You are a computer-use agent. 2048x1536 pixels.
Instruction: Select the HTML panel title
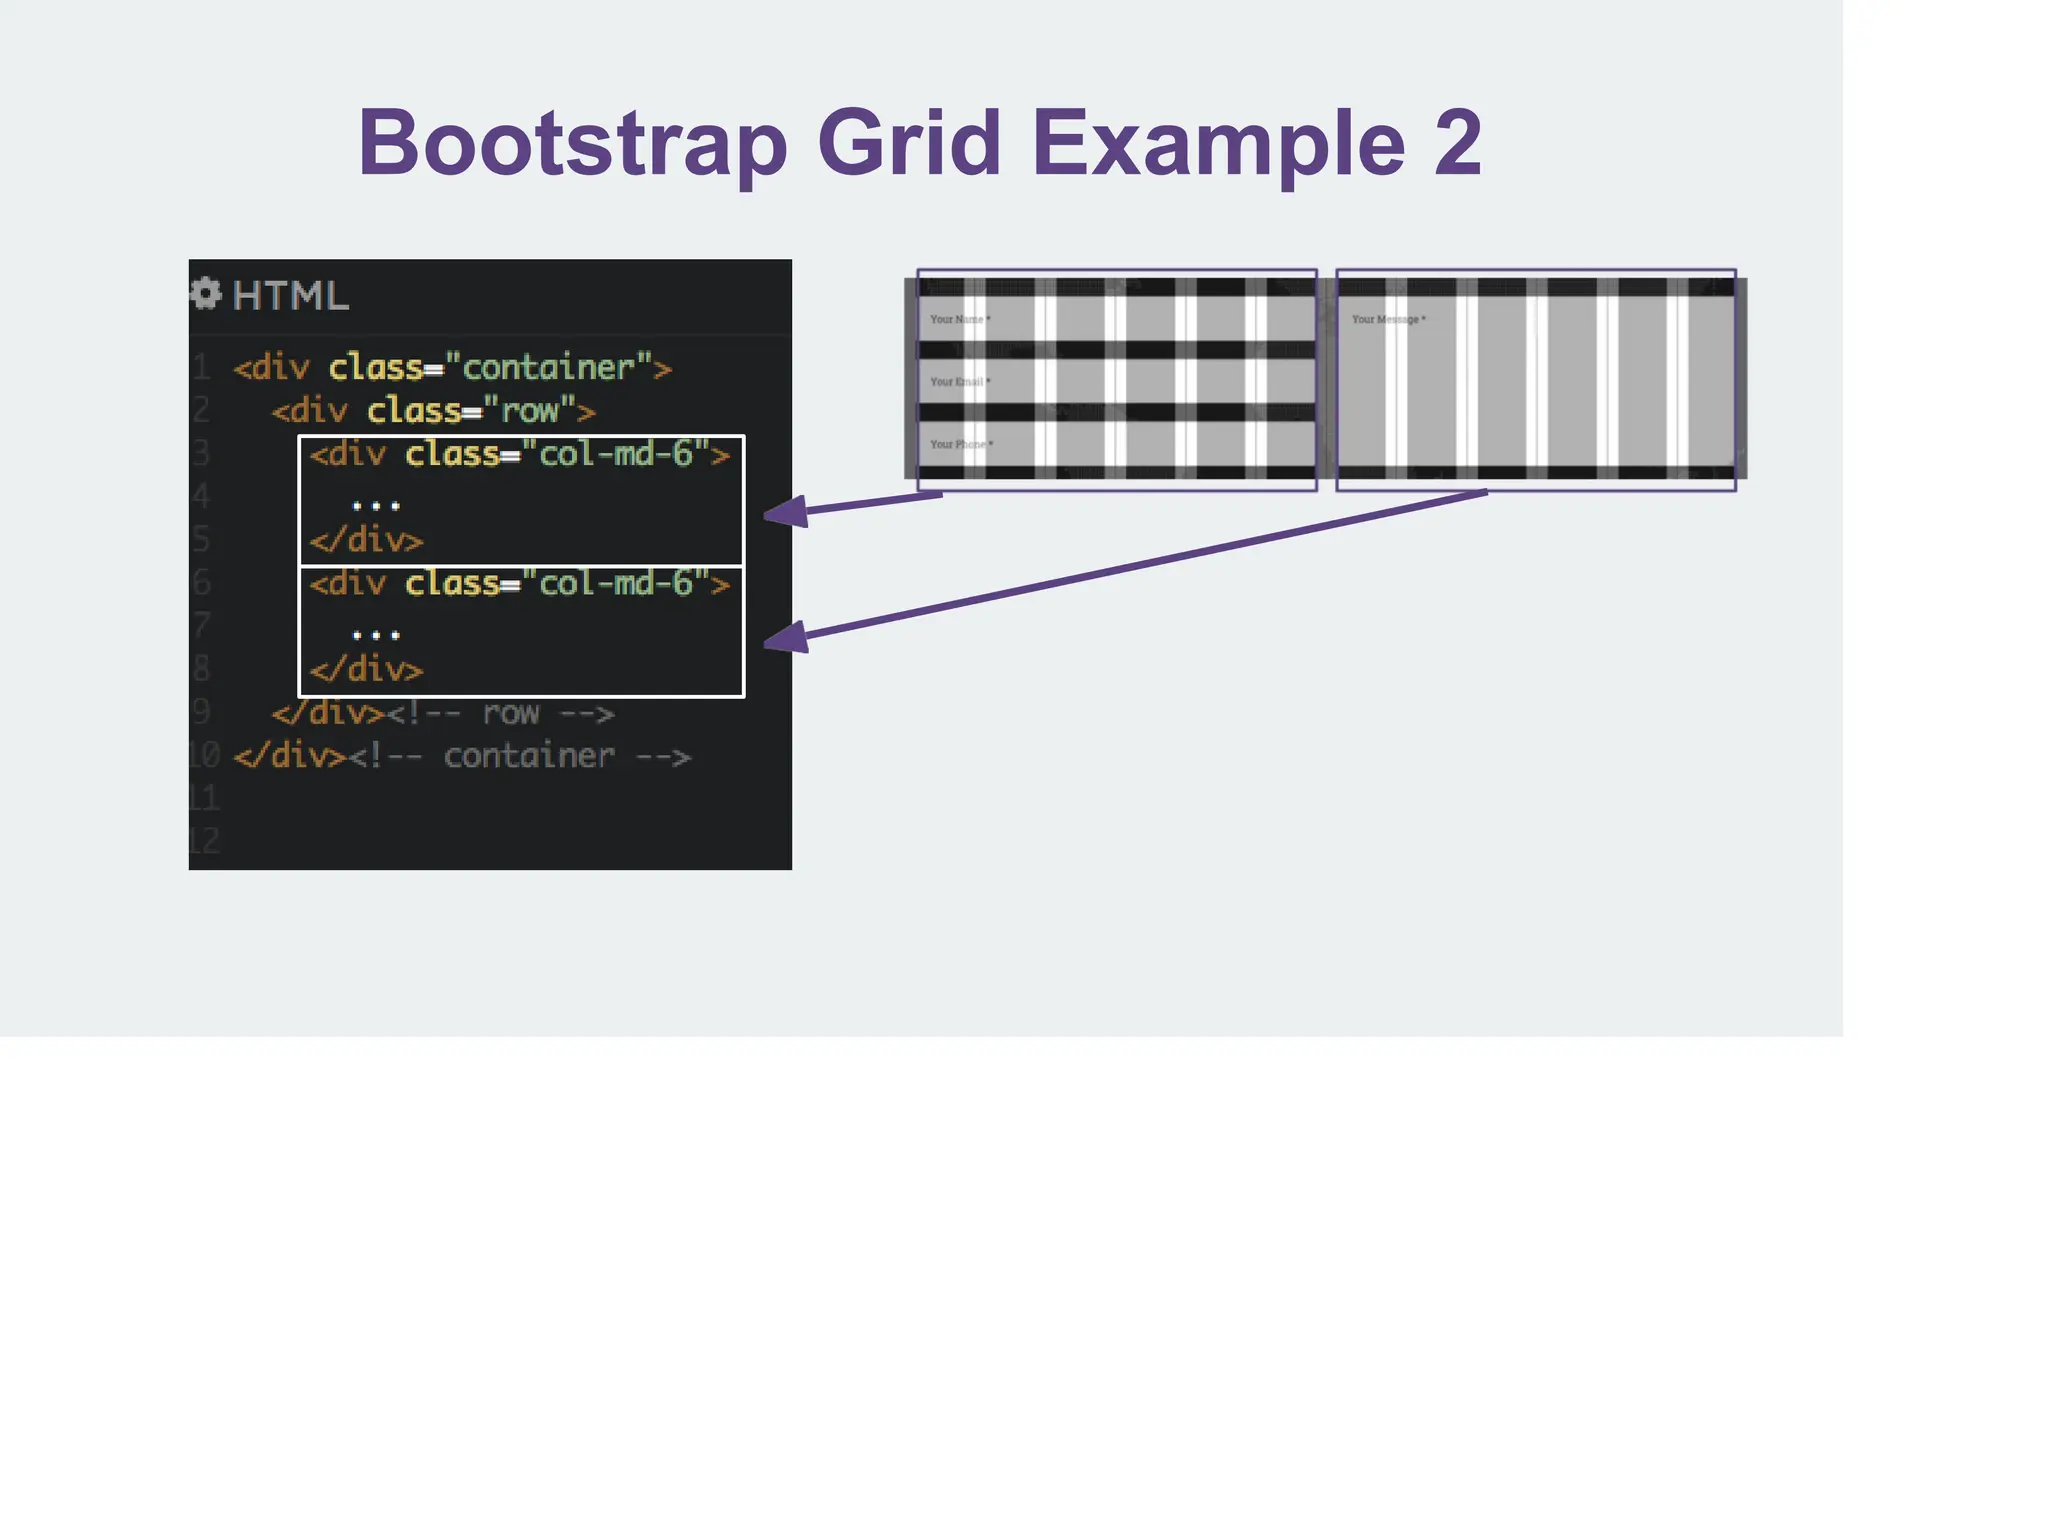tap(291, 296)
